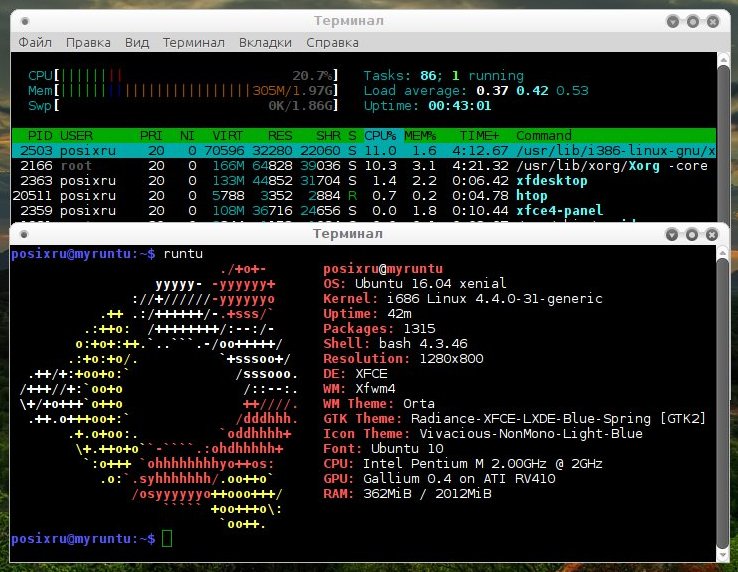Select the htop process row

[364, 196]
